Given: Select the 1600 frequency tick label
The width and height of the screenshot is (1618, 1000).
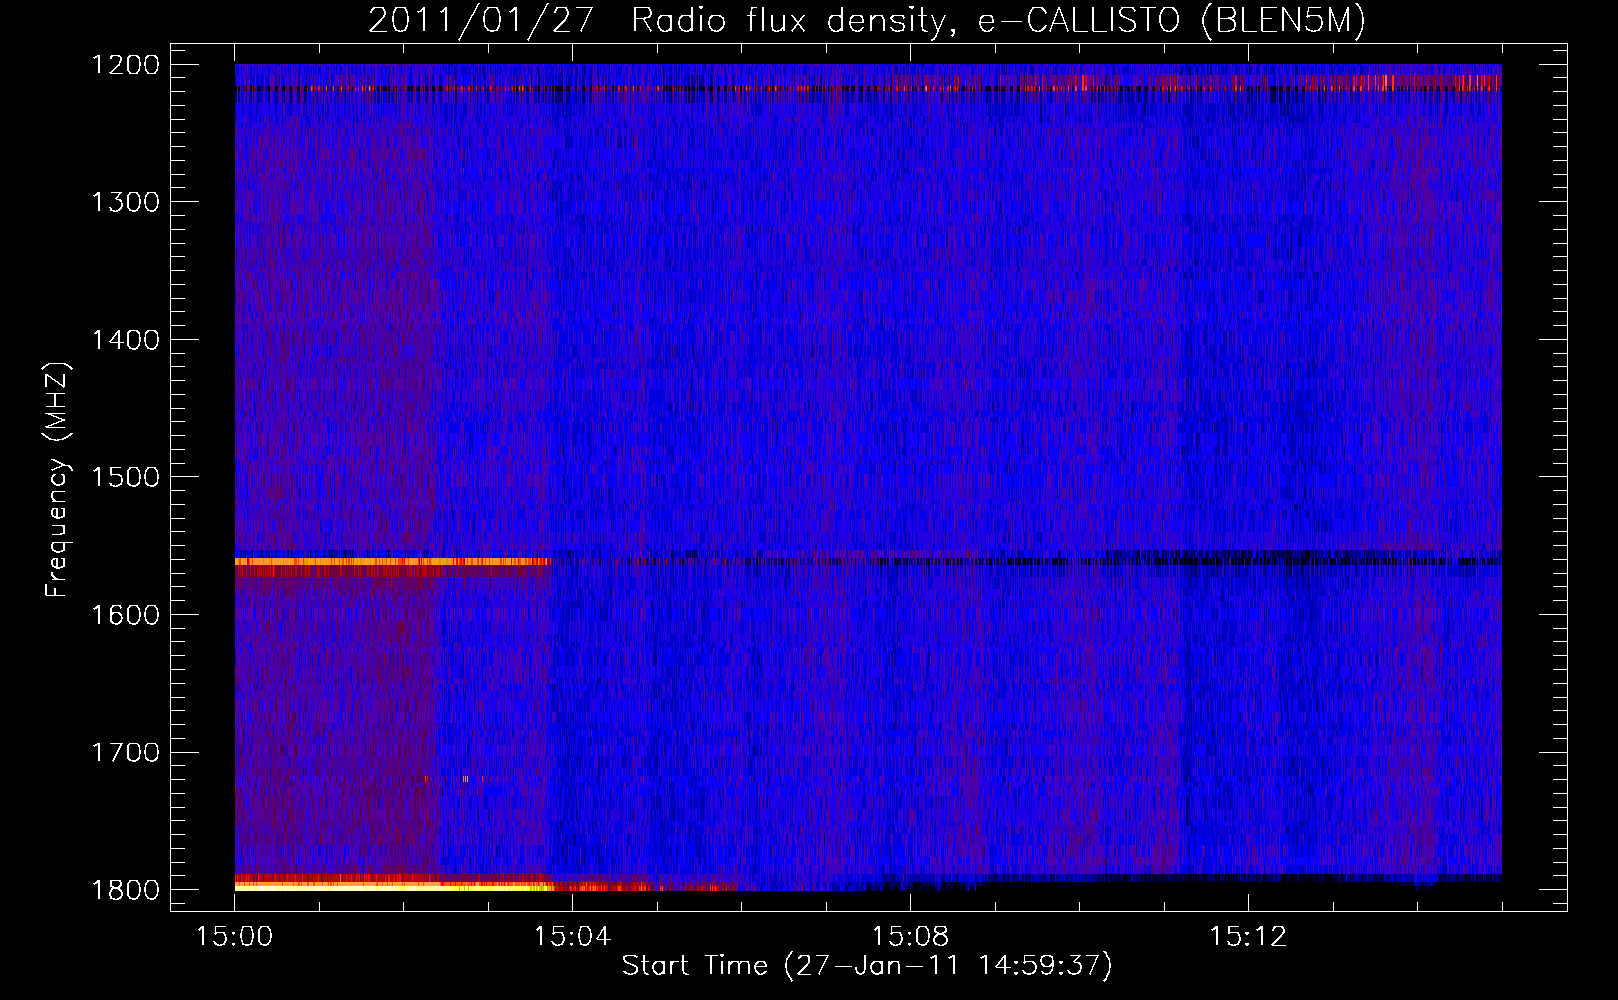Looking at the screenshot, I should 126,615.
